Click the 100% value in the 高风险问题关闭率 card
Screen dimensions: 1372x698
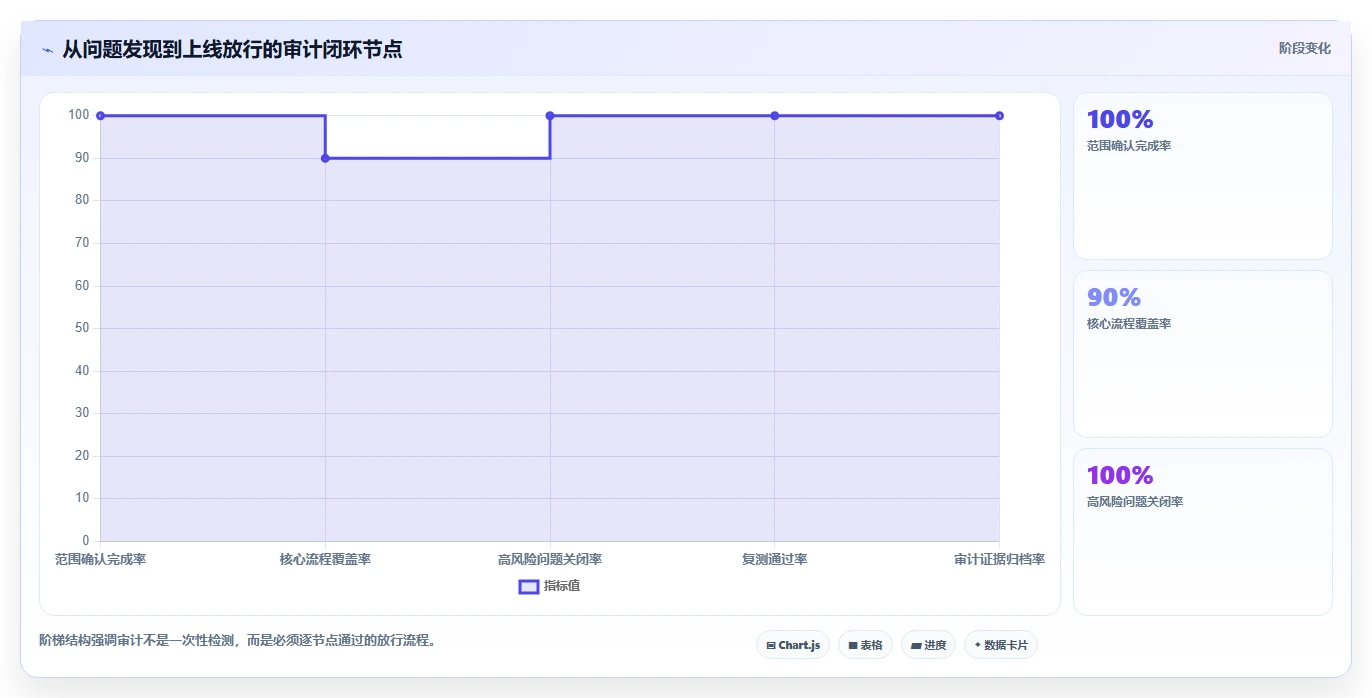pyautogui.click(x=1120, y=475)
